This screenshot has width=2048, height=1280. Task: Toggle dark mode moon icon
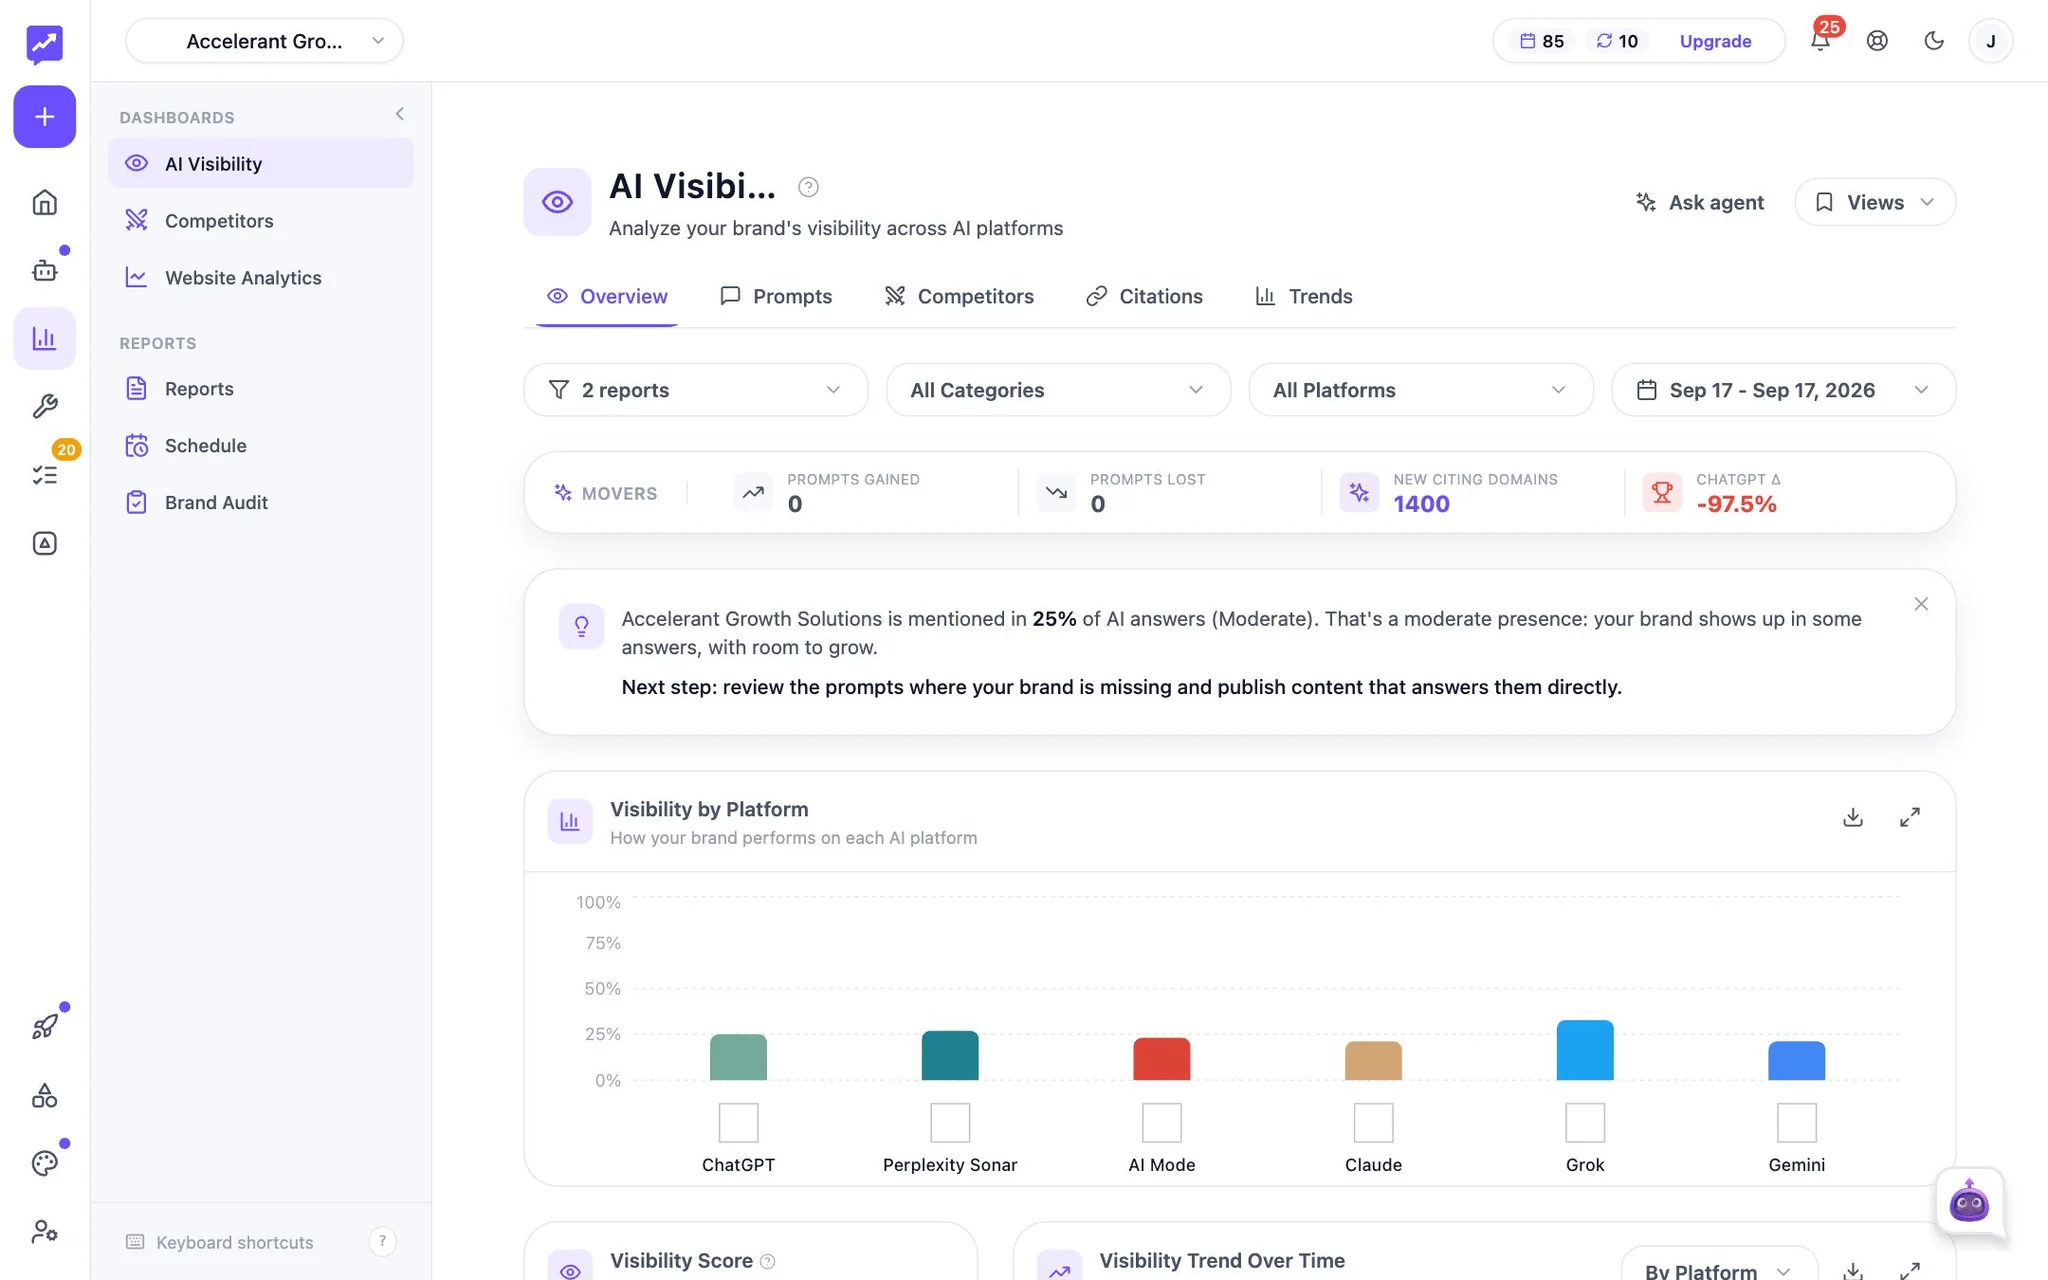[1934, 41]
